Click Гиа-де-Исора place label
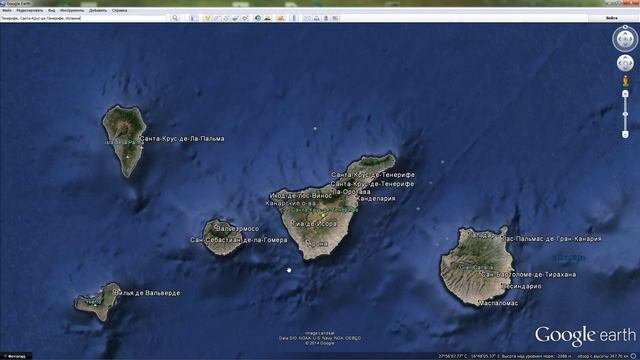 click(314, 224)
